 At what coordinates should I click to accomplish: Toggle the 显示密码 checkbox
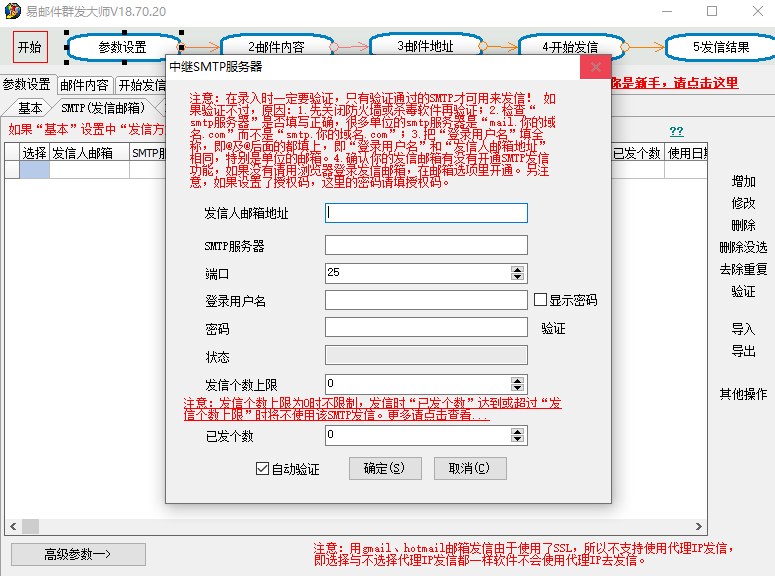pos(540,300)
